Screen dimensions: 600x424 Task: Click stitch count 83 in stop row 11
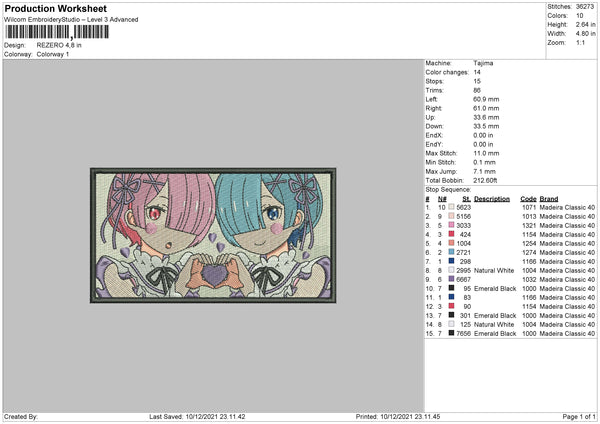click(467, 298)
